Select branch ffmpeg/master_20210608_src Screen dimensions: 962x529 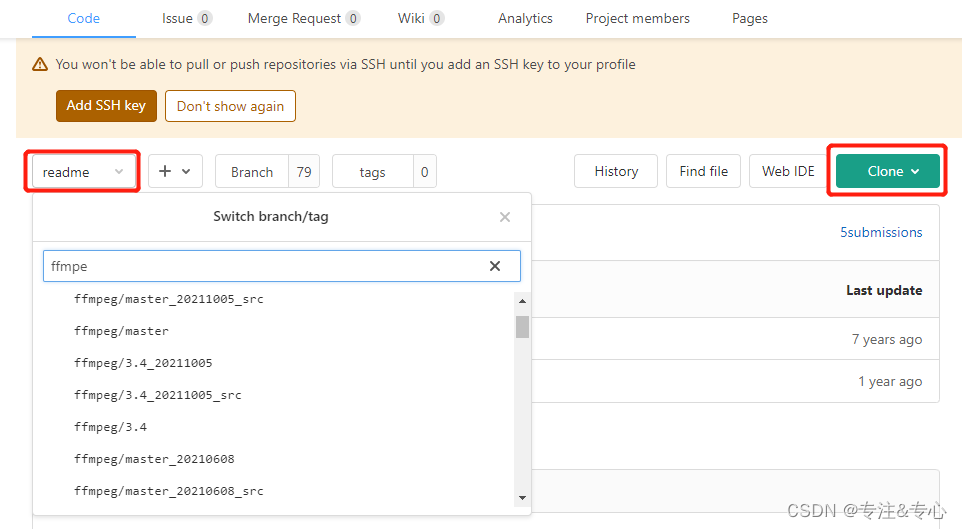169,490
